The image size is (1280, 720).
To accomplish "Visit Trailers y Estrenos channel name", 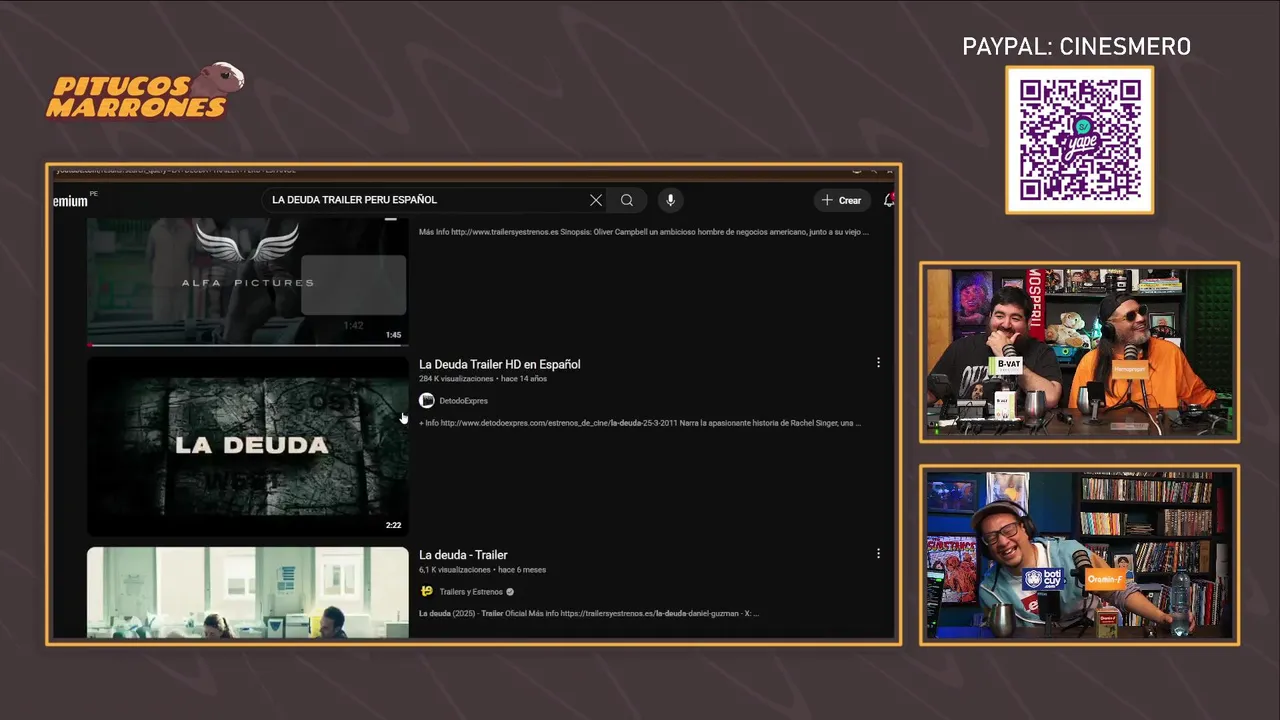I will tap(471, 592).
